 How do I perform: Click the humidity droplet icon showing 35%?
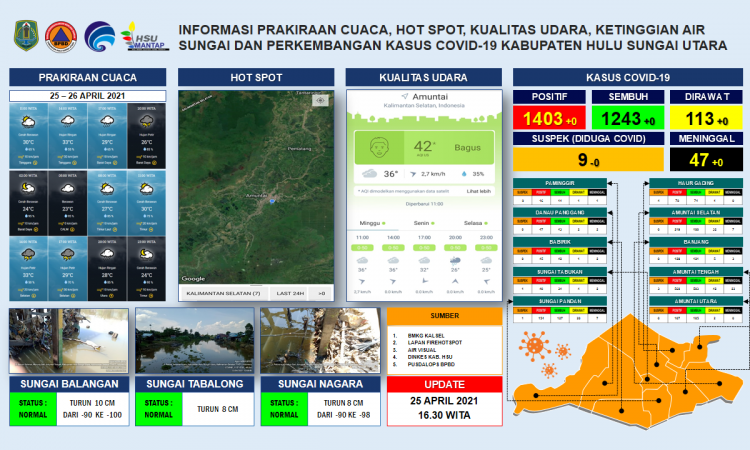point(464,173)
